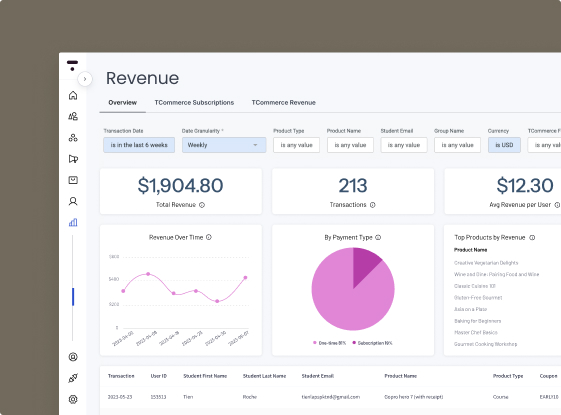Viewport: 561px width, 415px height.
Task: Open the bar chart analytics sidebar icon
Action: pos(73,223)
